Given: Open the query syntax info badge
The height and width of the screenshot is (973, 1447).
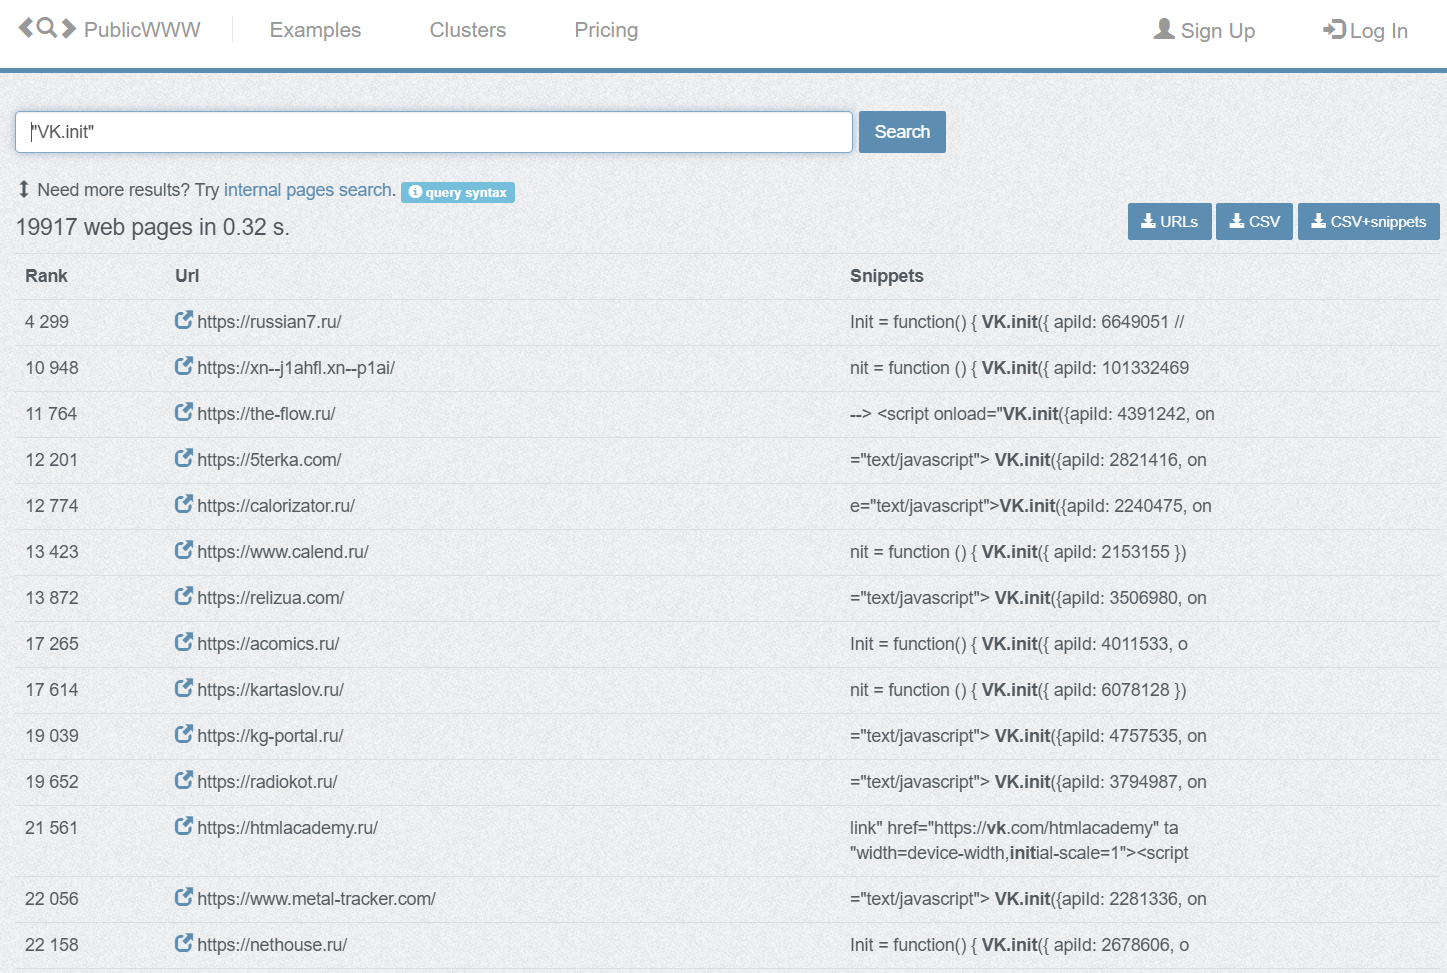Looking at the screenshot, I should coord(458,192).
